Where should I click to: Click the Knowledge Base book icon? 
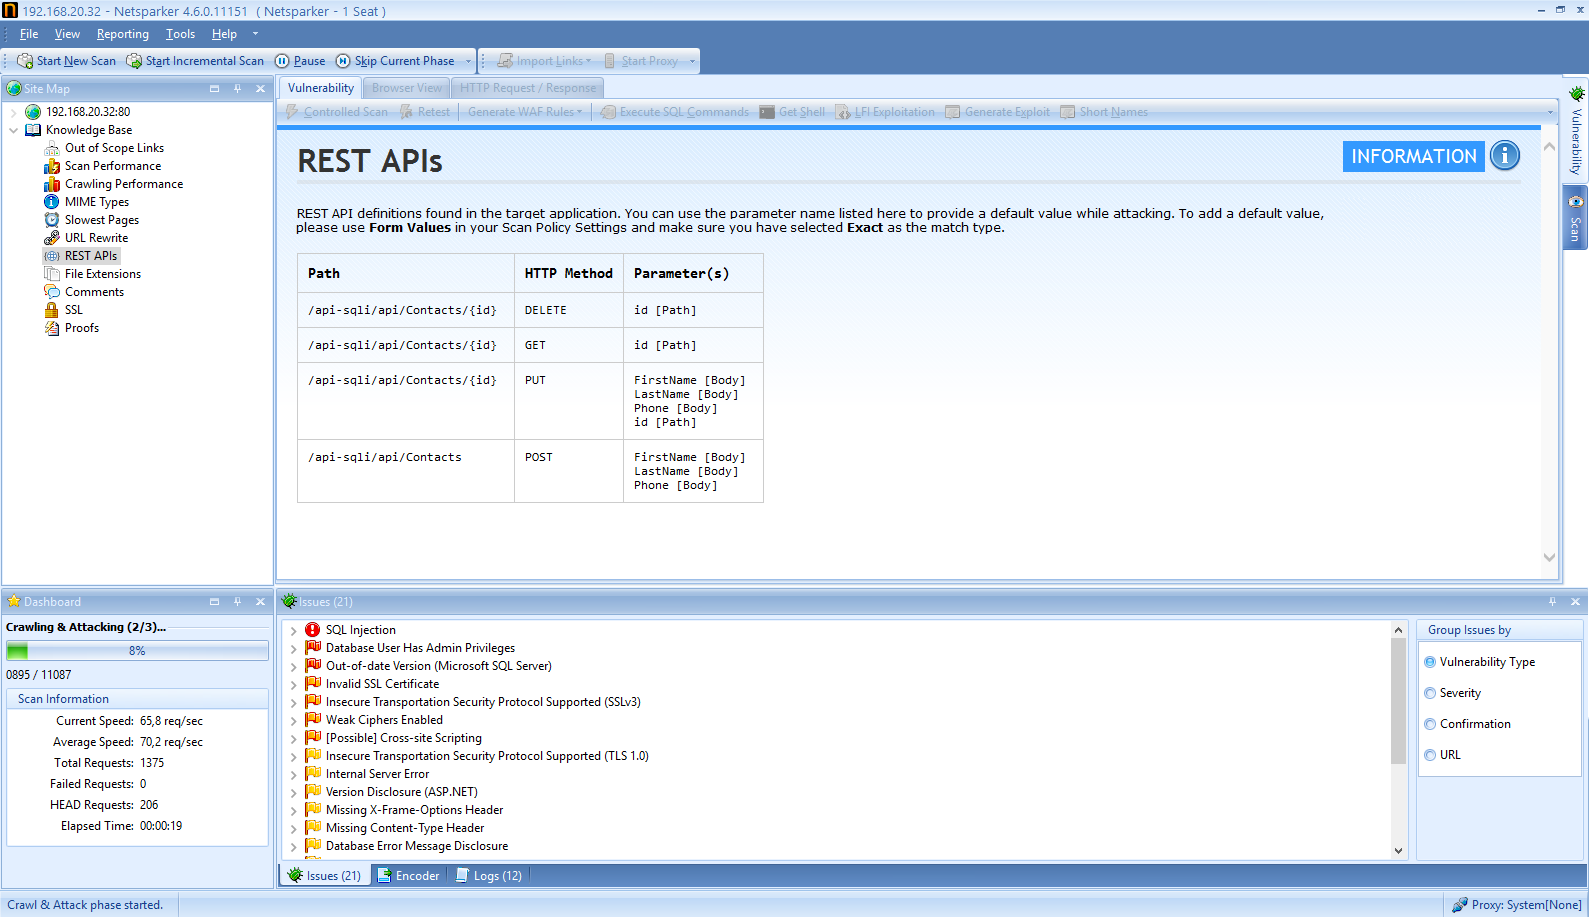click(33, 130)
